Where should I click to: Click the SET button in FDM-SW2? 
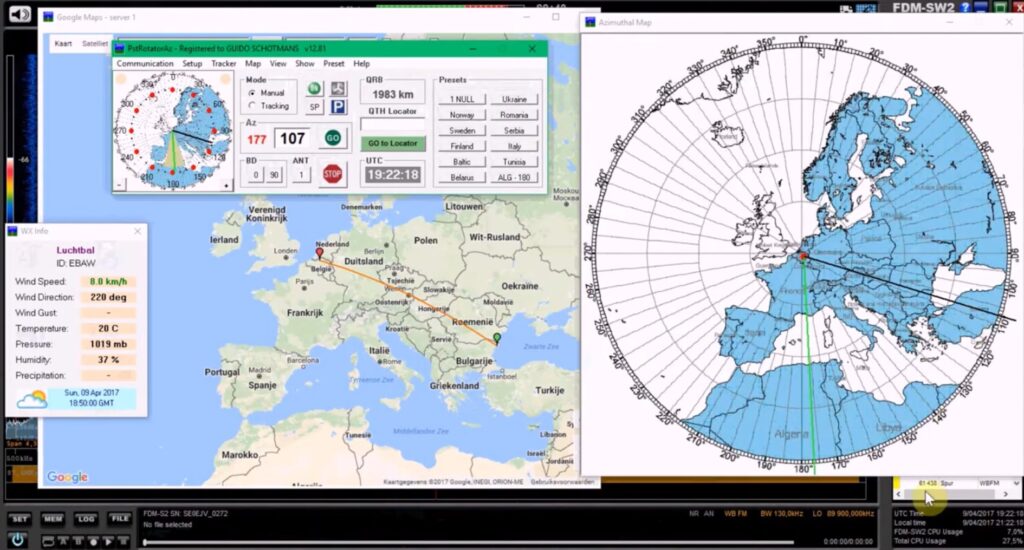[x=20, y=519]
